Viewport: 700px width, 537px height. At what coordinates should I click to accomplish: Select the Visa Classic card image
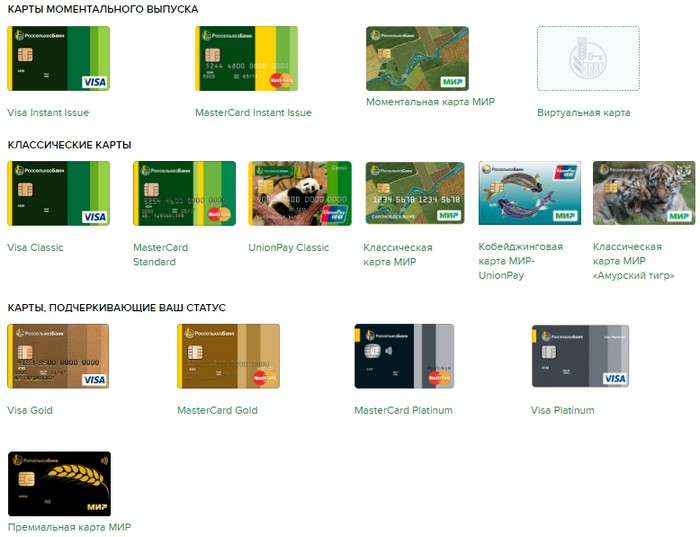pyautogui.click(x=58, y=193)
